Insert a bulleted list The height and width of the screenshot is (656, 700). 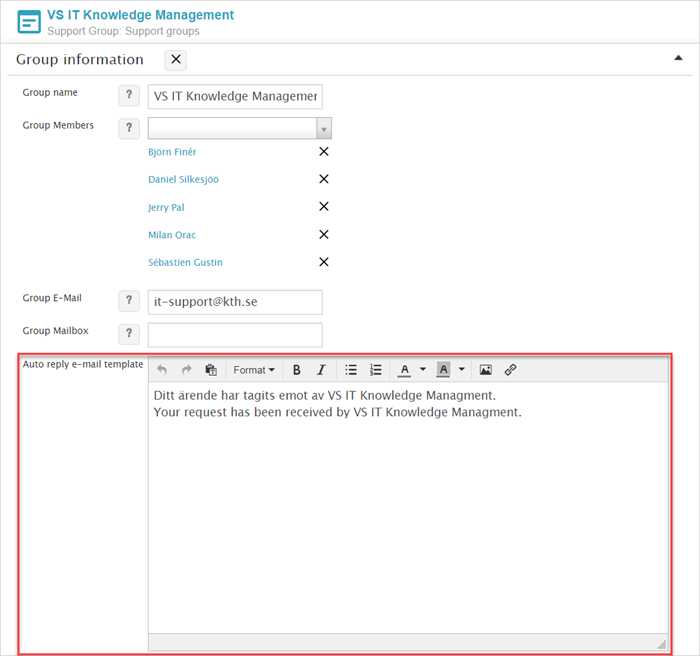351,370
